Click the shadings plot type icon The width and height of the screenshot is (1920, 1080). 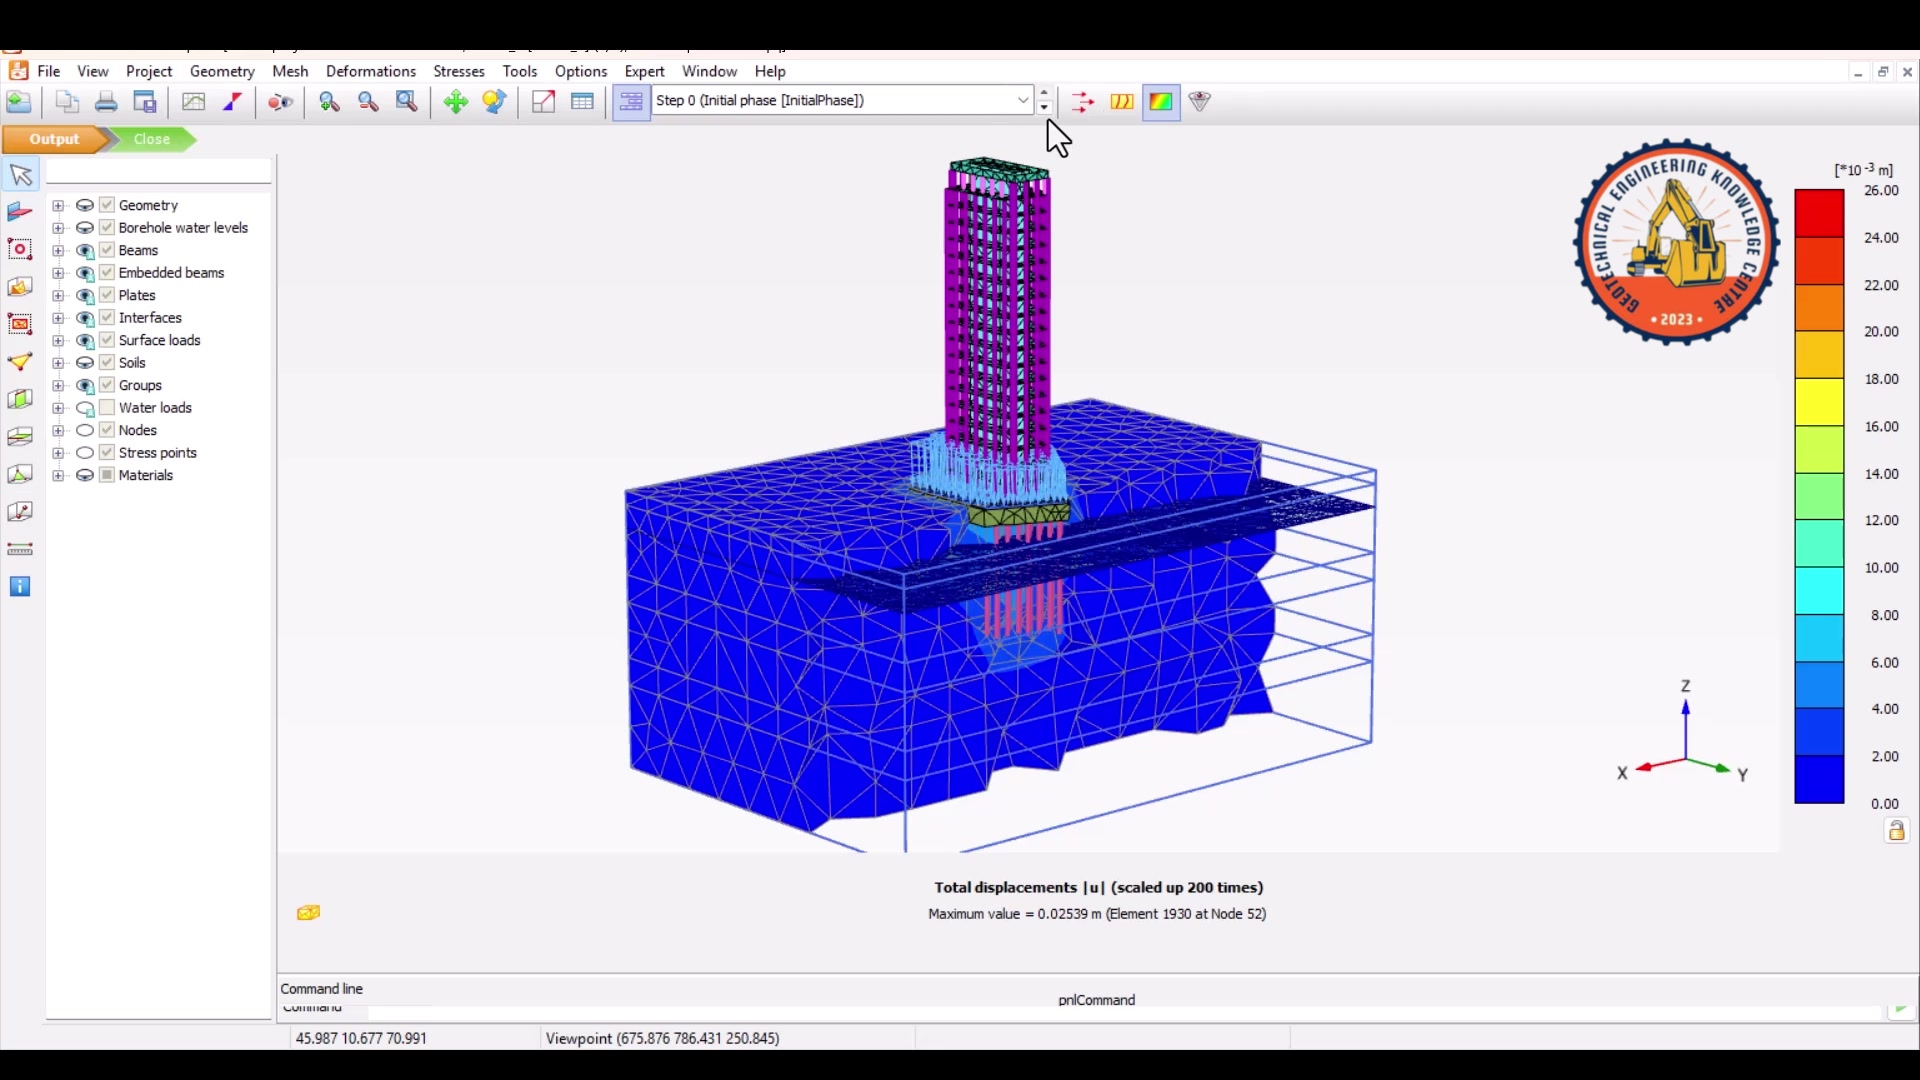tap(1161, 102)
